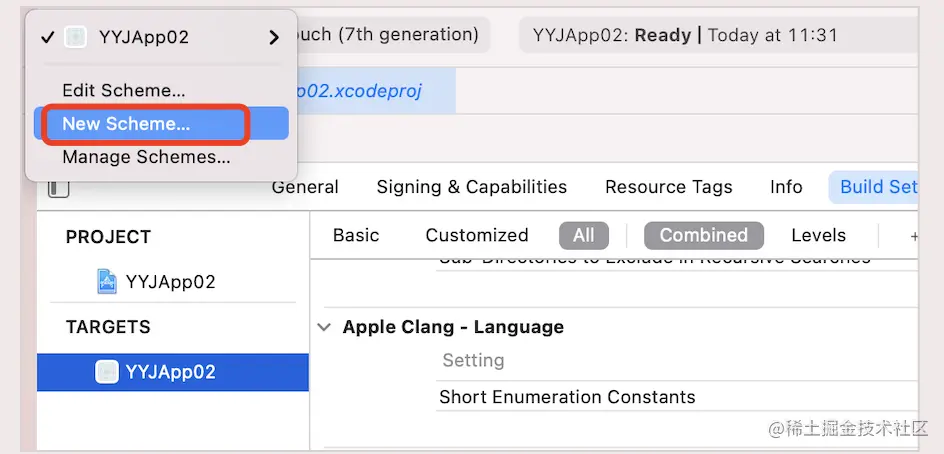
Task: Toggle the targets list sidebar icon
Action: [x=59, y=188]
